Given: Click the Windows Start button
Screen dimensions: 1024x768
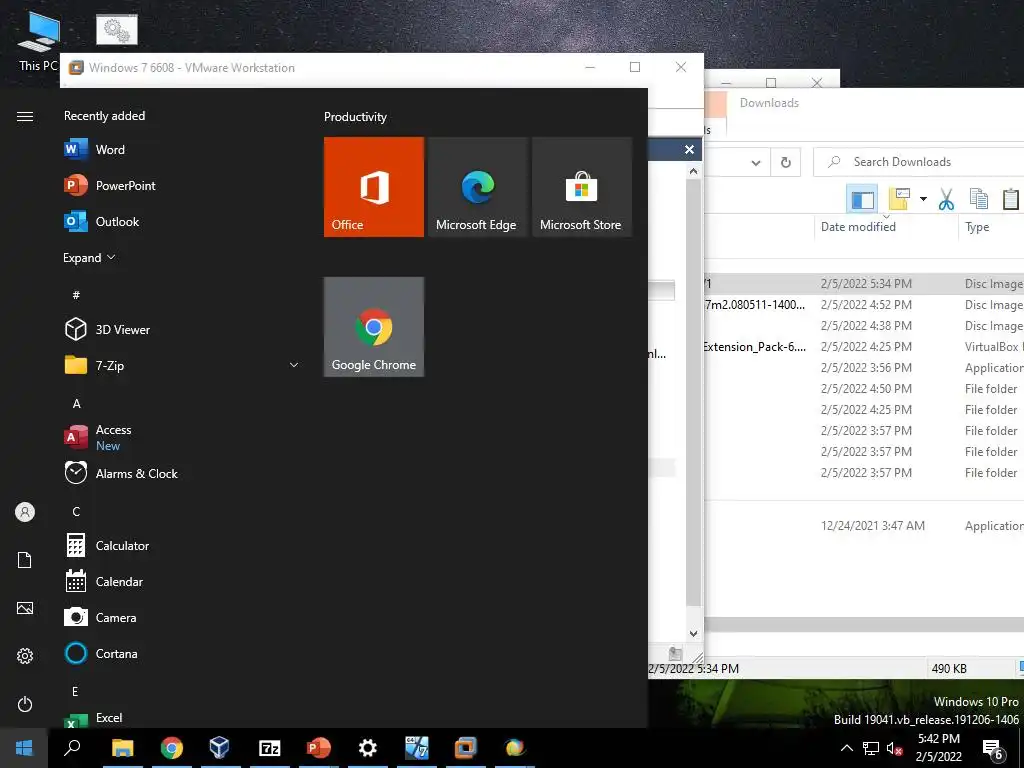Looking at the screenshot, I should point(24,748).
